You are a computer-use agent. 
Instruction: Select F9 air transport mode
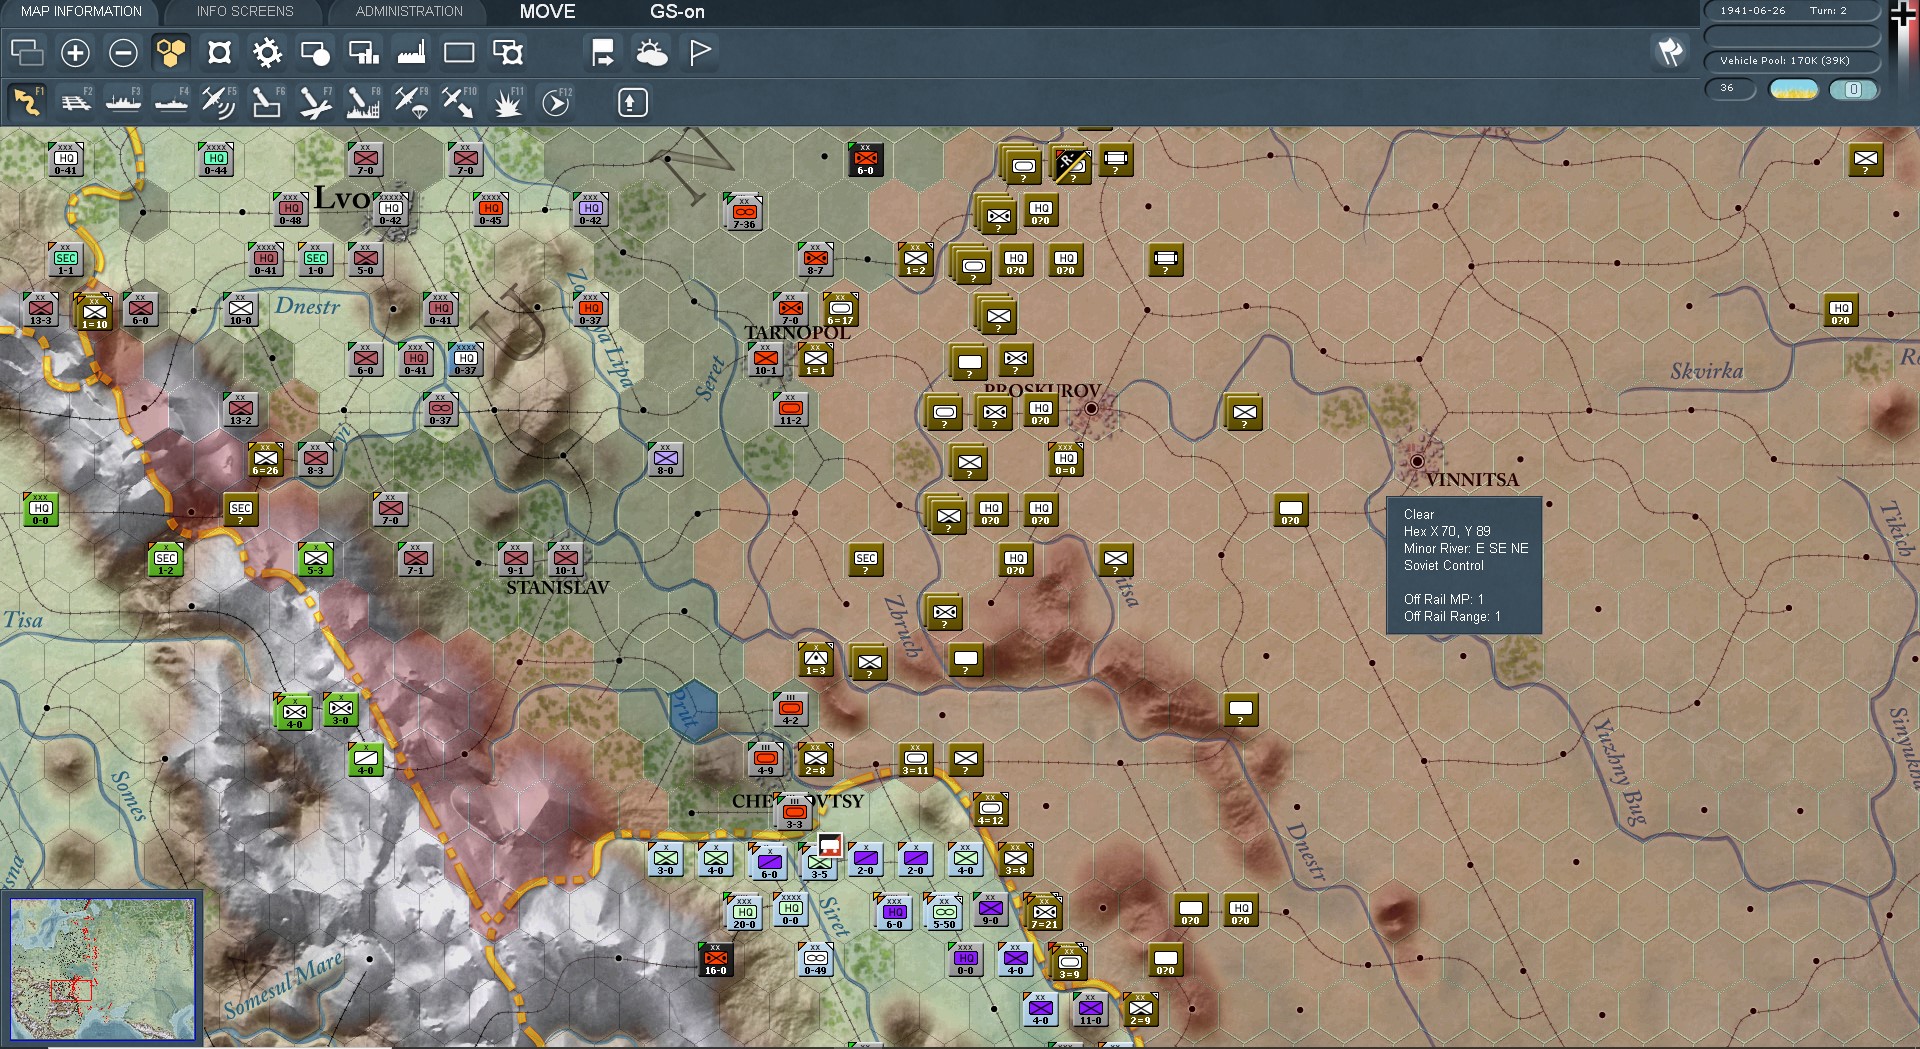coord(411,102)
